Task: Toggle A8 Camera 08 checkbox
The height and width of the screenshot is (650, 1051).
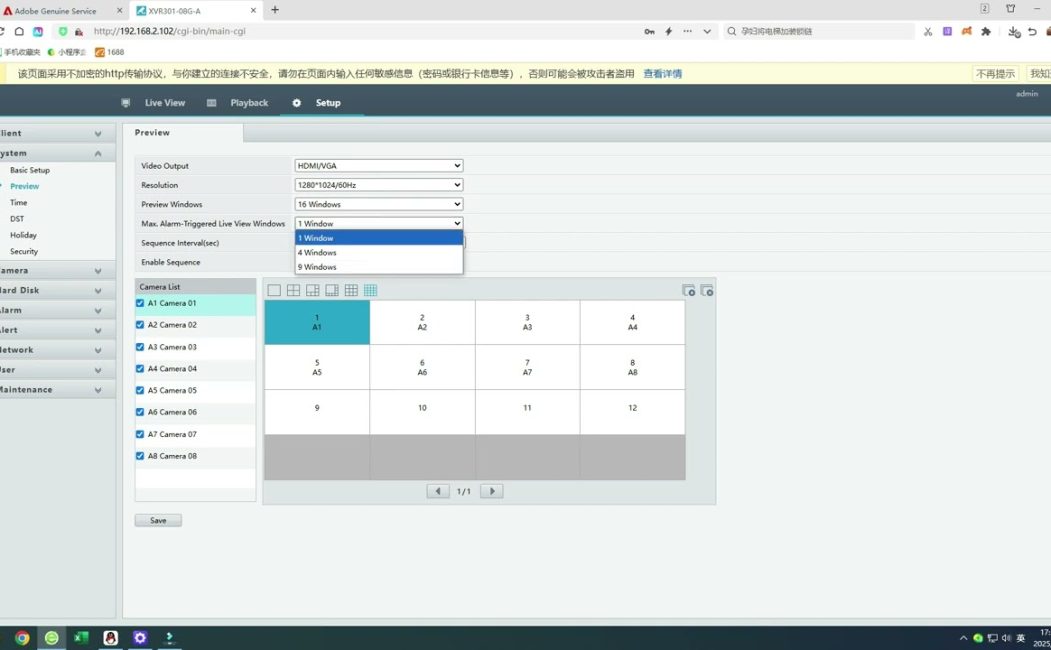Action: [x=141, y=456]
